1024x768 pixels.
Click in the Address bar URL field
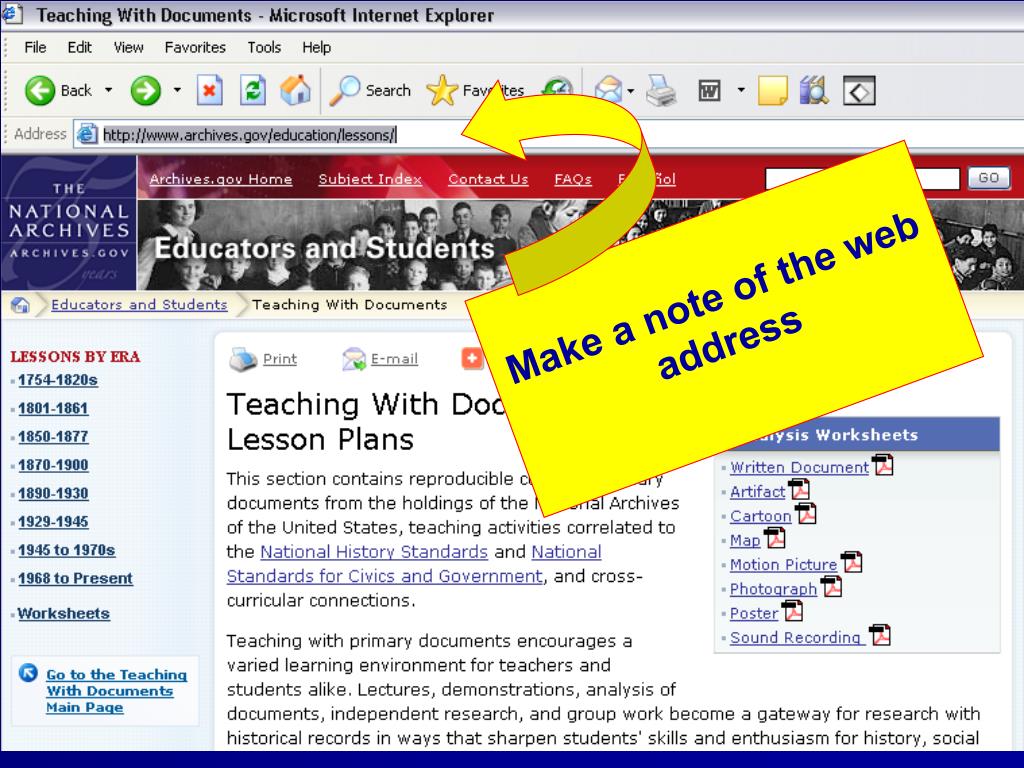[549, 135]
